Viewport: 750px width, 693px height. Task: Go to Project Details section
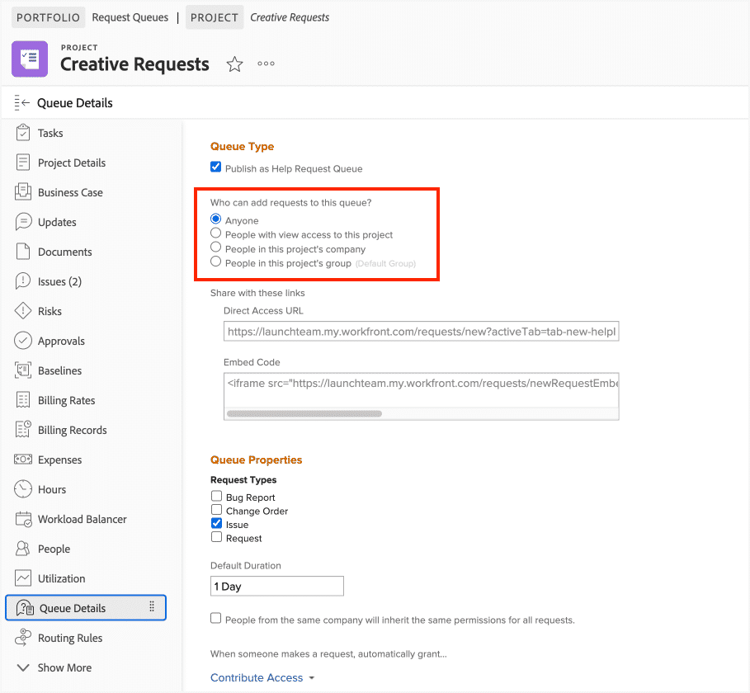[x=71, y=163]
